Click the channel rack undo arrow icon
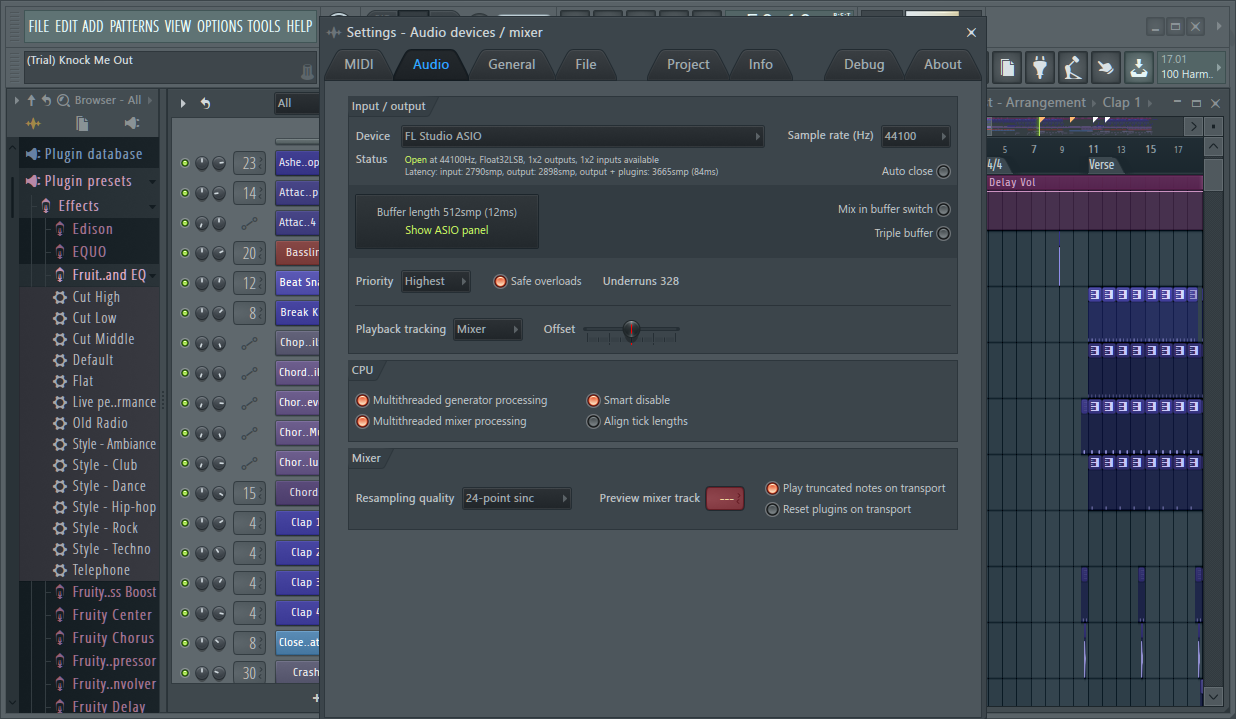 [205, 103]
